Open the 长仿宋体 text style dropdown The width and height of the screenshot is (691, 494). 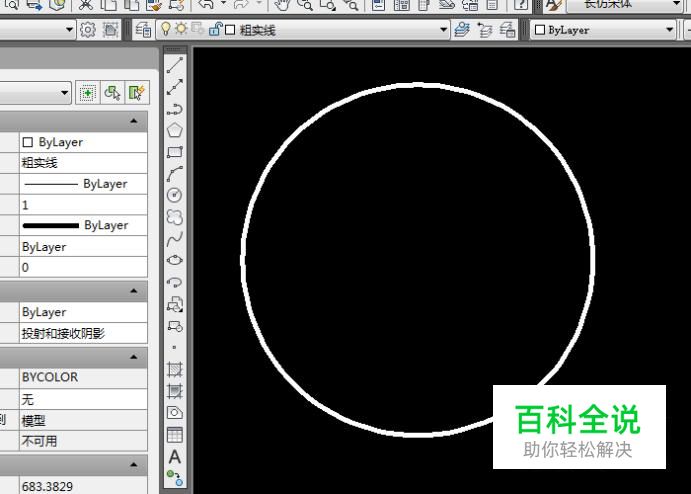[x=677, y=4]
